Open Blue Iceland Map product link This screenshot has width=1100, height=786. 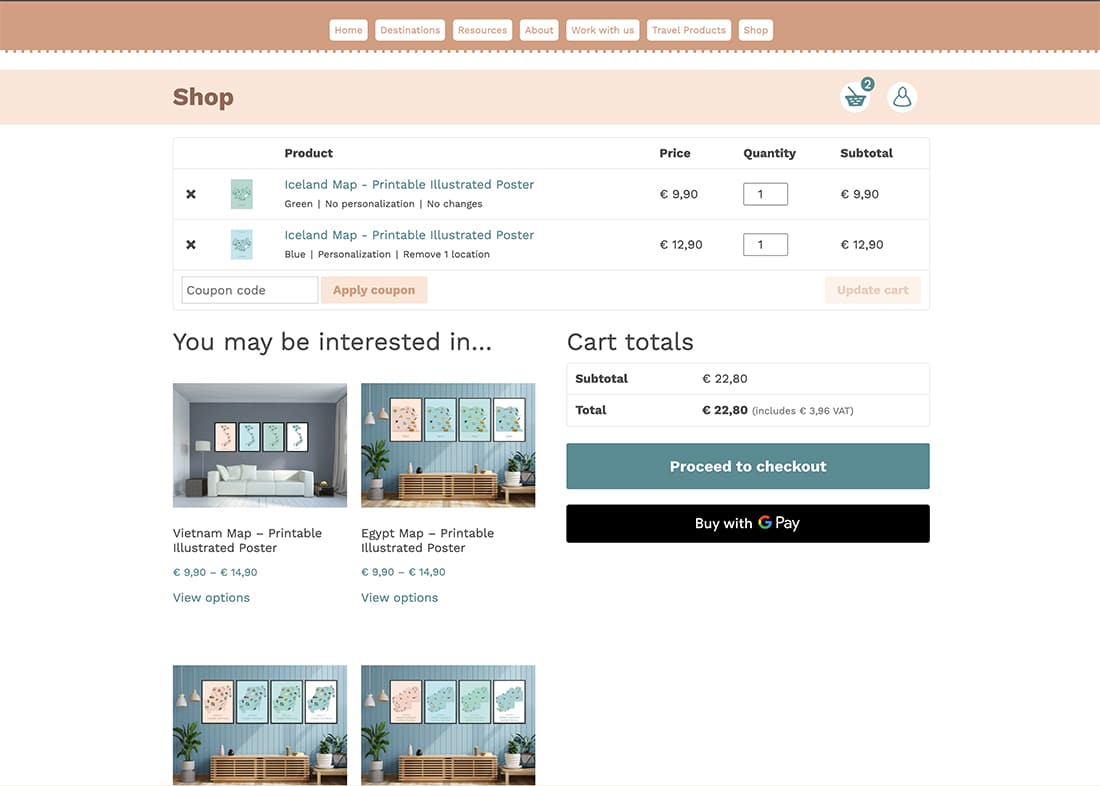(x=409, y=235)
